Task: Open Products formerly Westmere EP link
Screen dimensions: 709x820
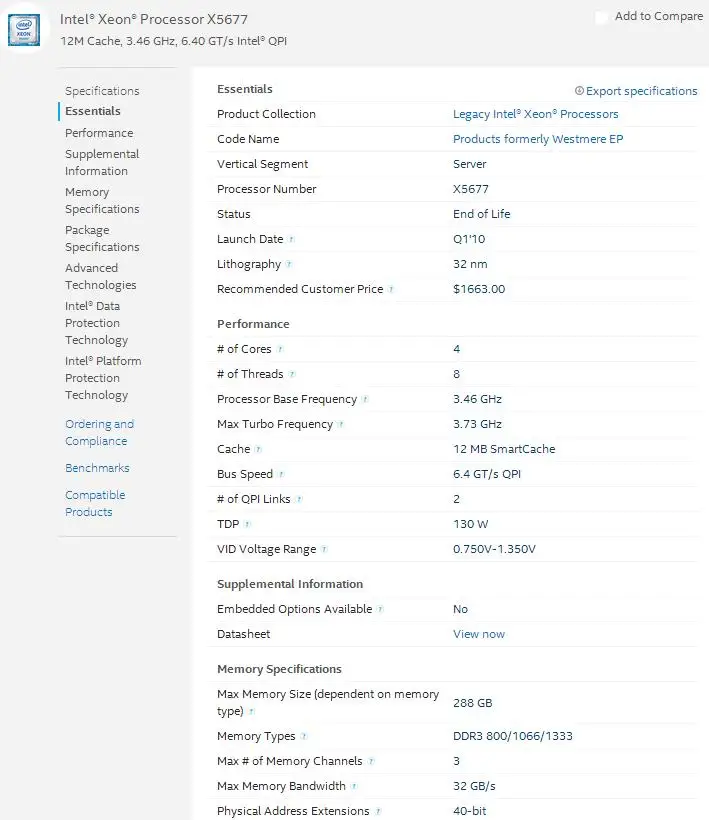Action: pyautogui.click(x=538, y=139)
